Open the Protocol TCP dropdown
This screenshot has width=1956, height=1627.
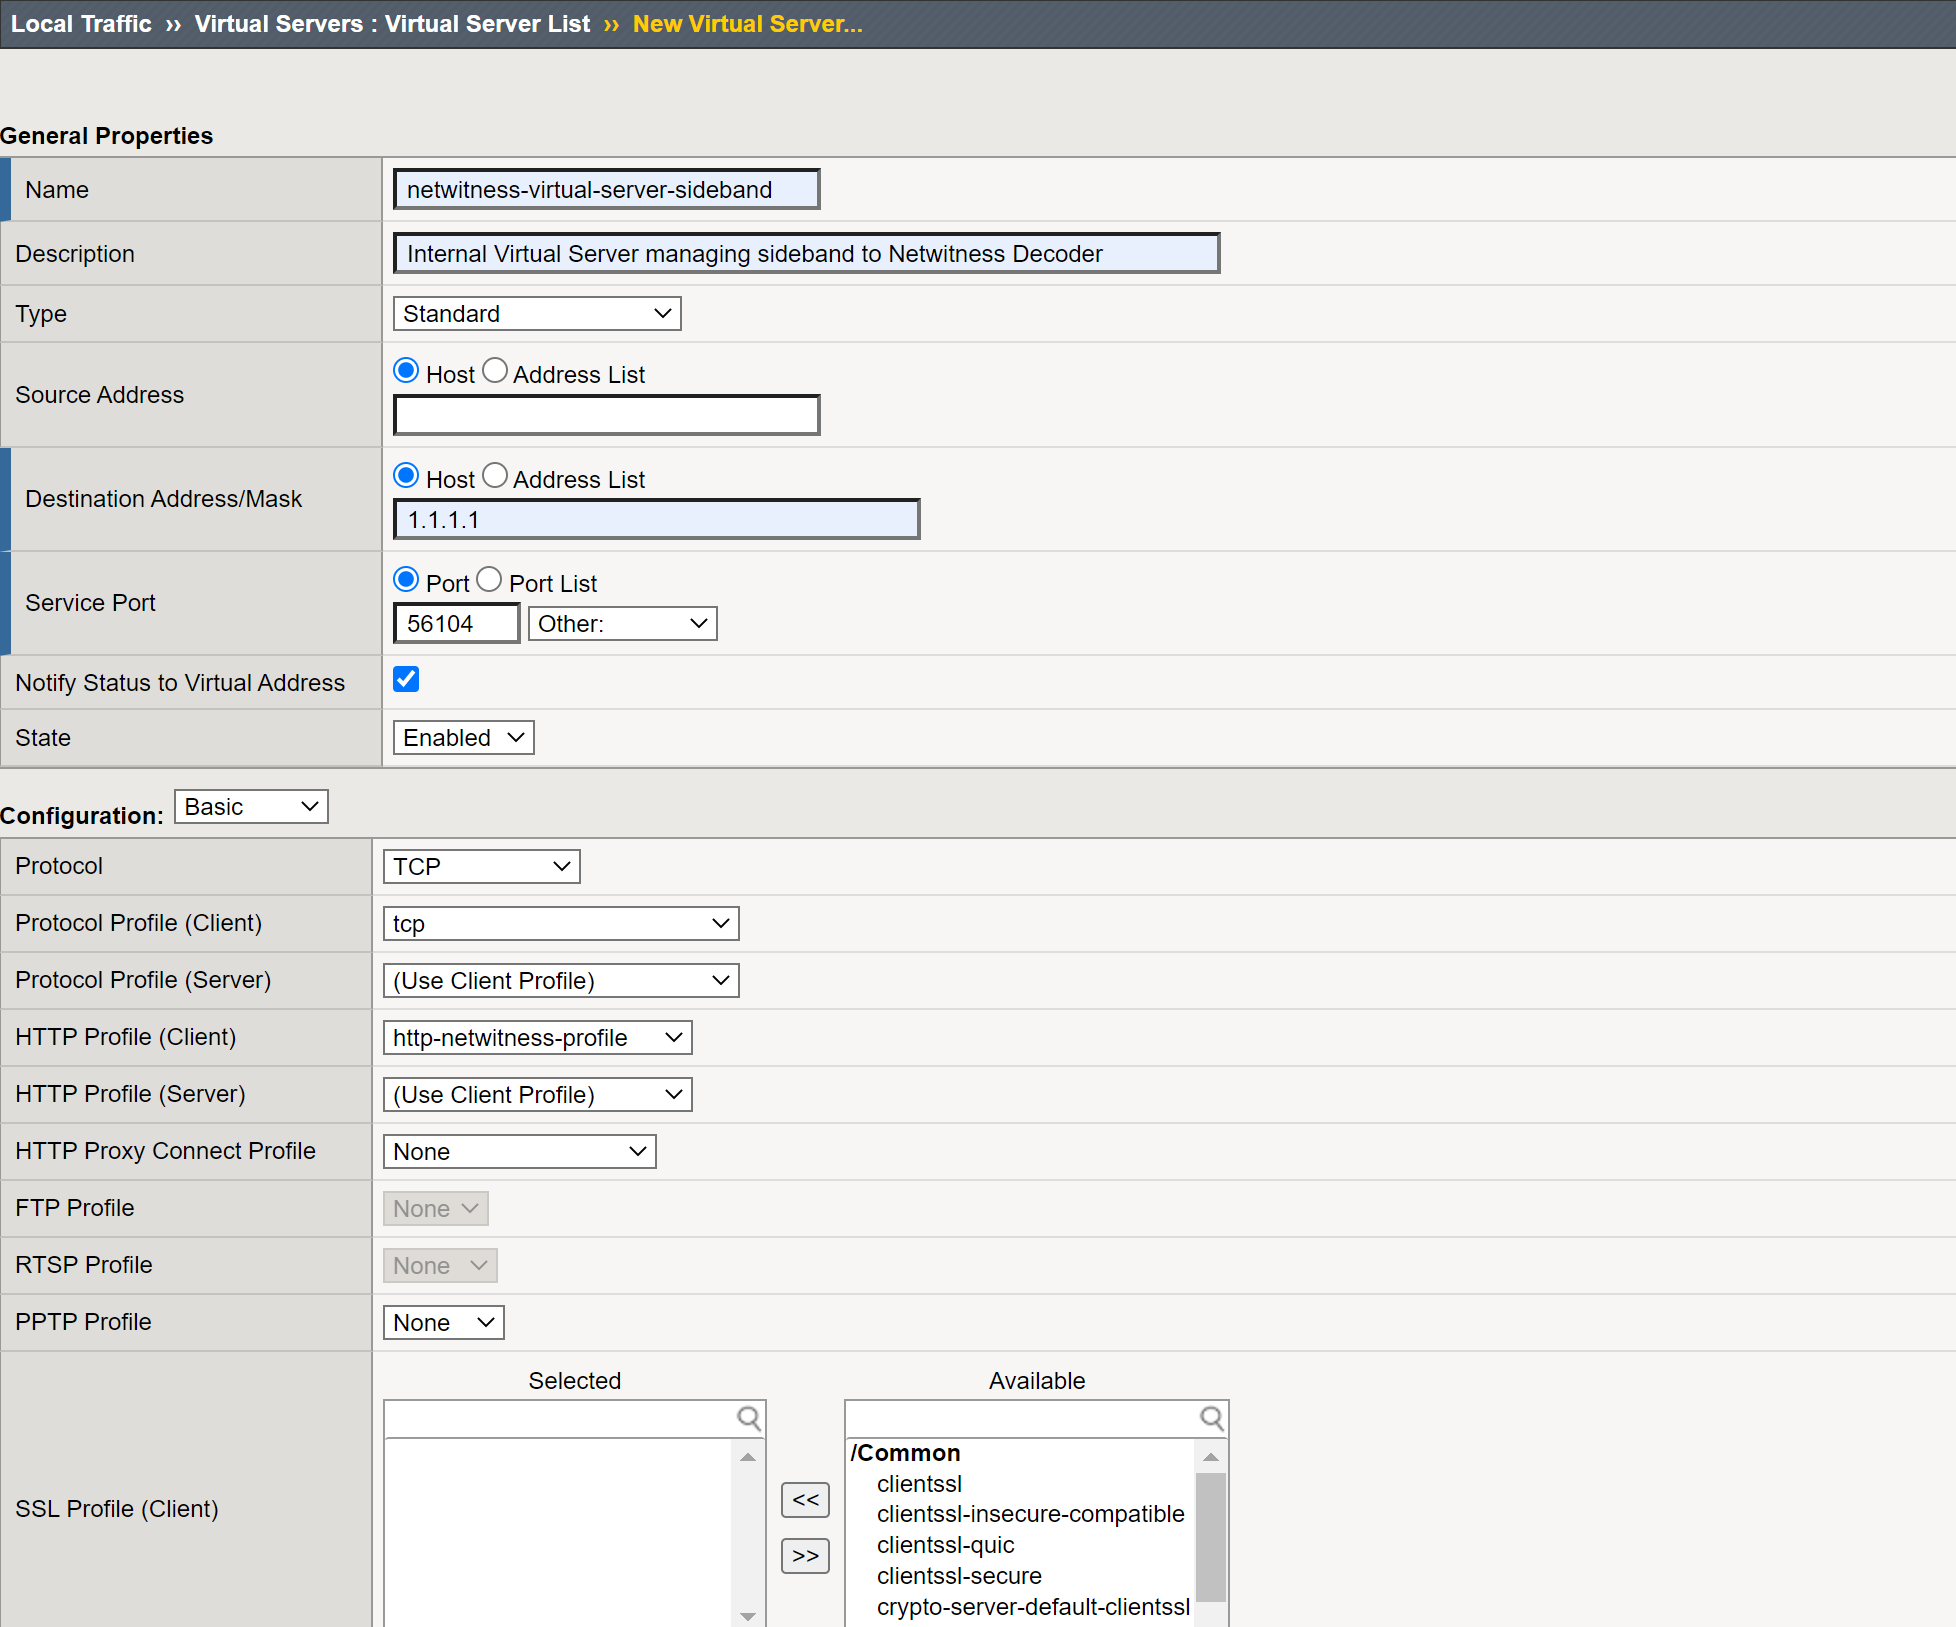tap(481, 867)
